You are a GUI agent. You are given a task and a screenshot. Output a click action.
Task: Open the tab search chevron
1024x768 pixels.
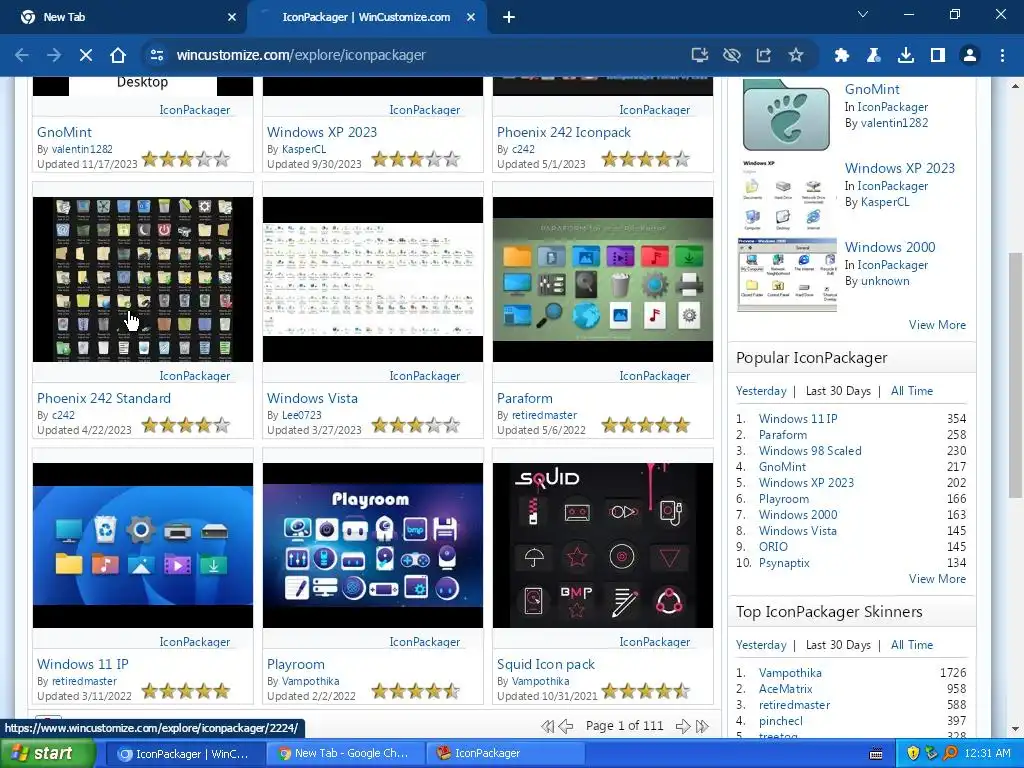pos(863,14)
